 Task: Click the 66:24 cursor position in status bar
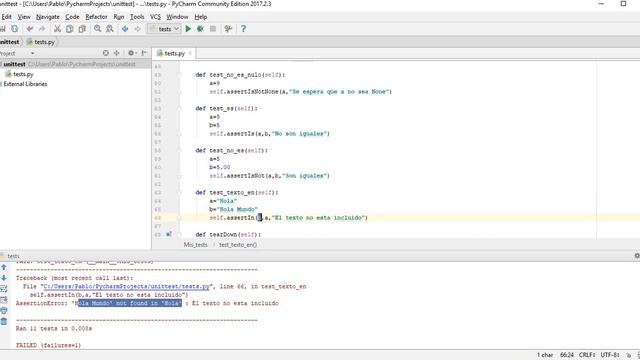(x=567, y=355)
